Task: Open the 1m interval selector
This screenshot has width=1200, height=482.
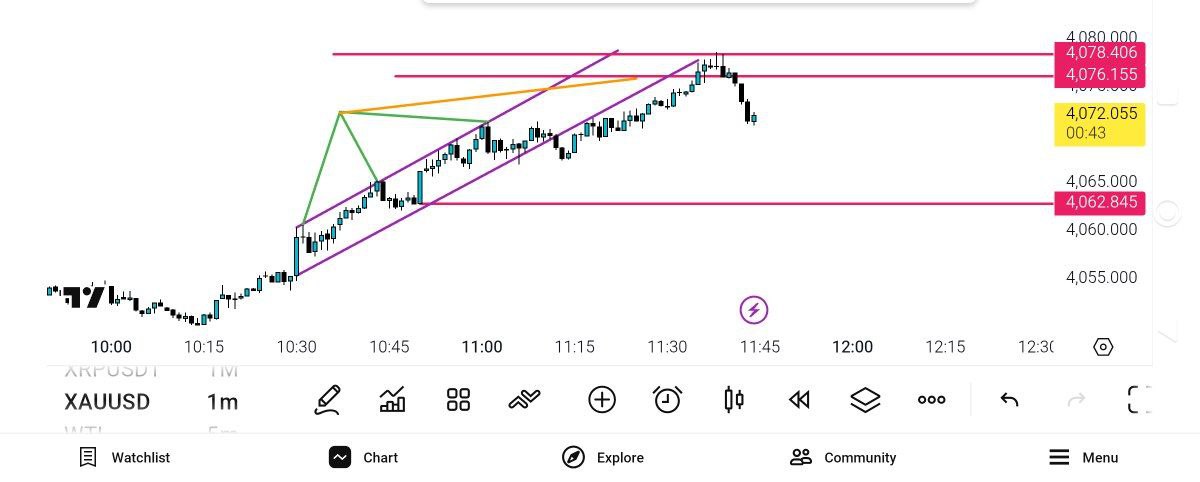Action: [x=222, y=402]
